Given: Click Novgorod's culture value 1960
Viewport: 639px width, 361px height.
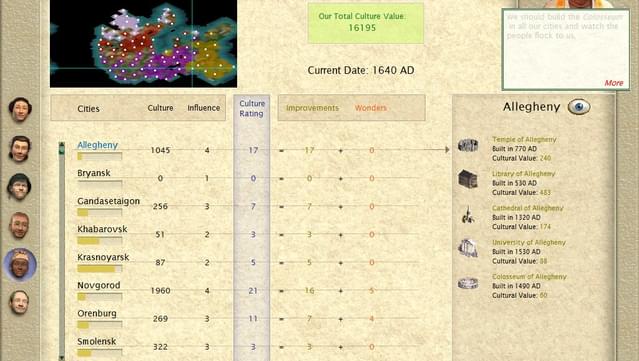Looking at the screenshot, I should click(x=160, y=291).
